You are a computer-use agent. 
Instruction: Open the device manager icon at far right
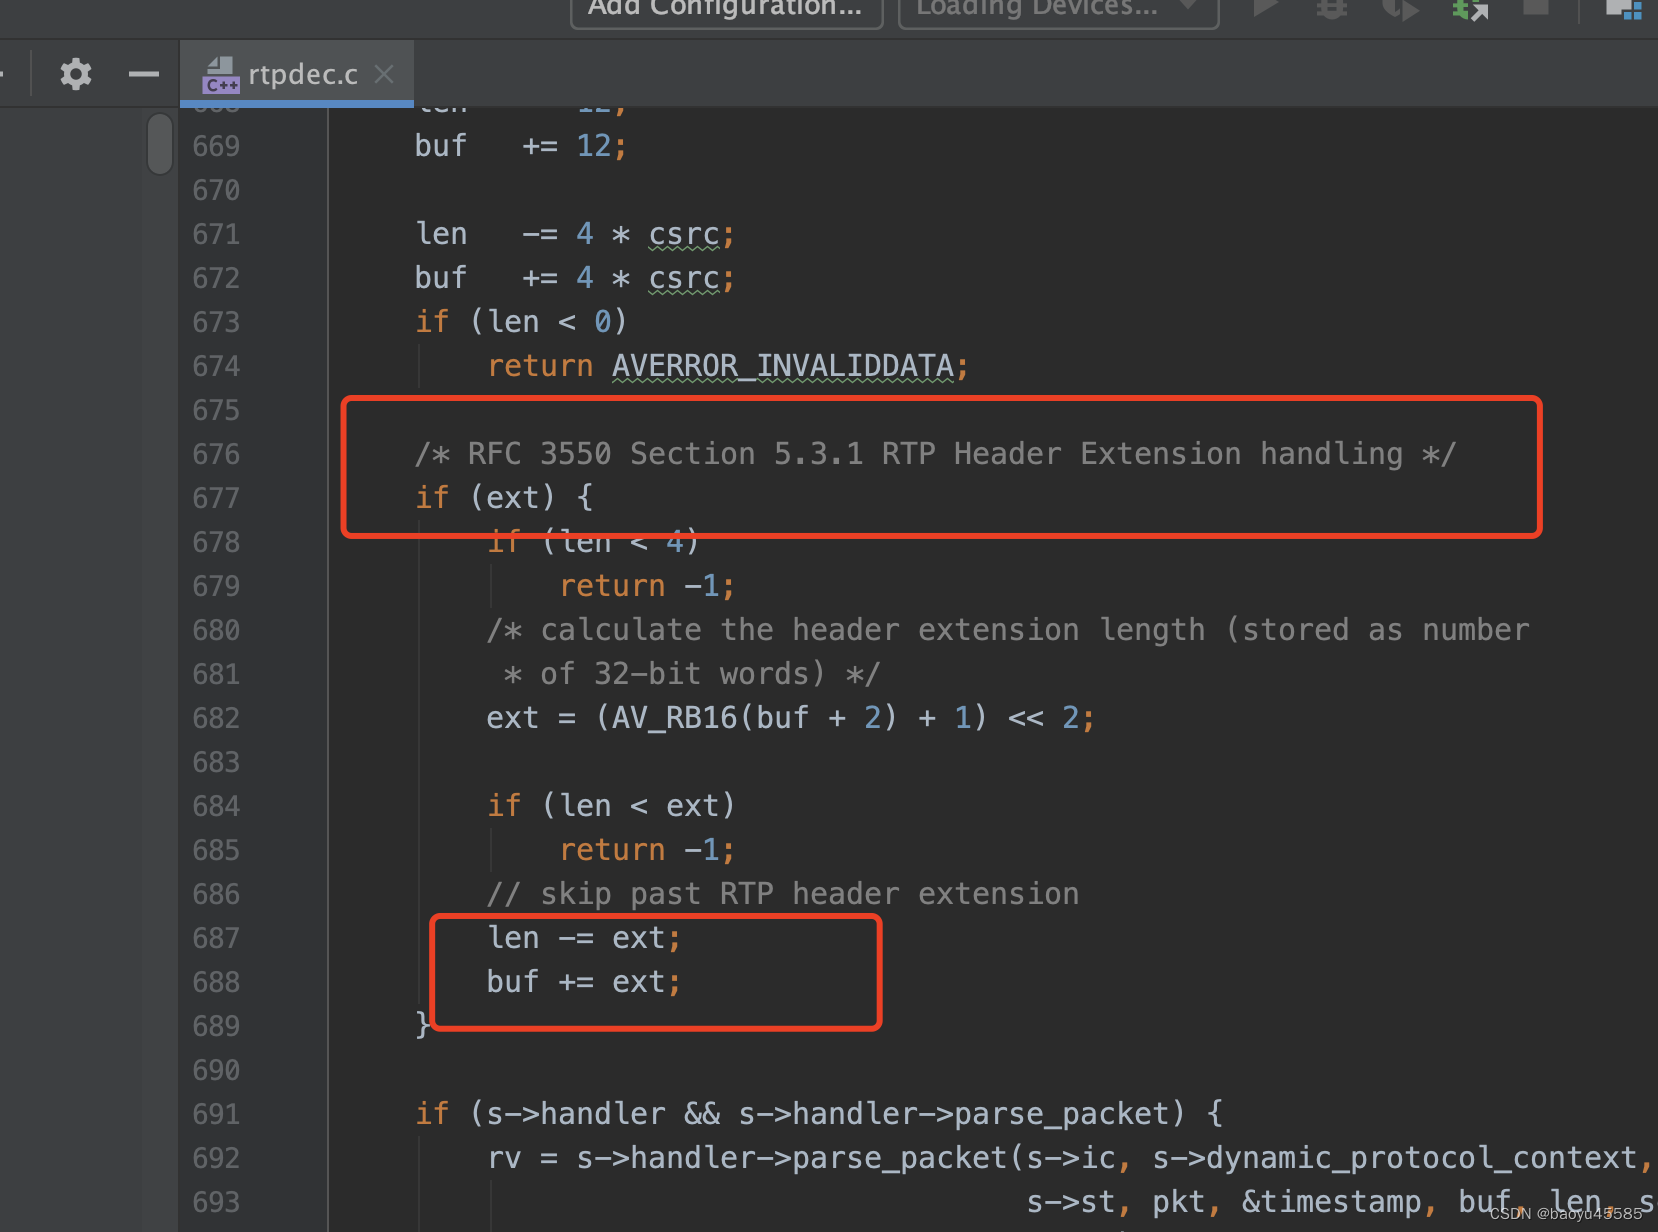[1624, 8]
